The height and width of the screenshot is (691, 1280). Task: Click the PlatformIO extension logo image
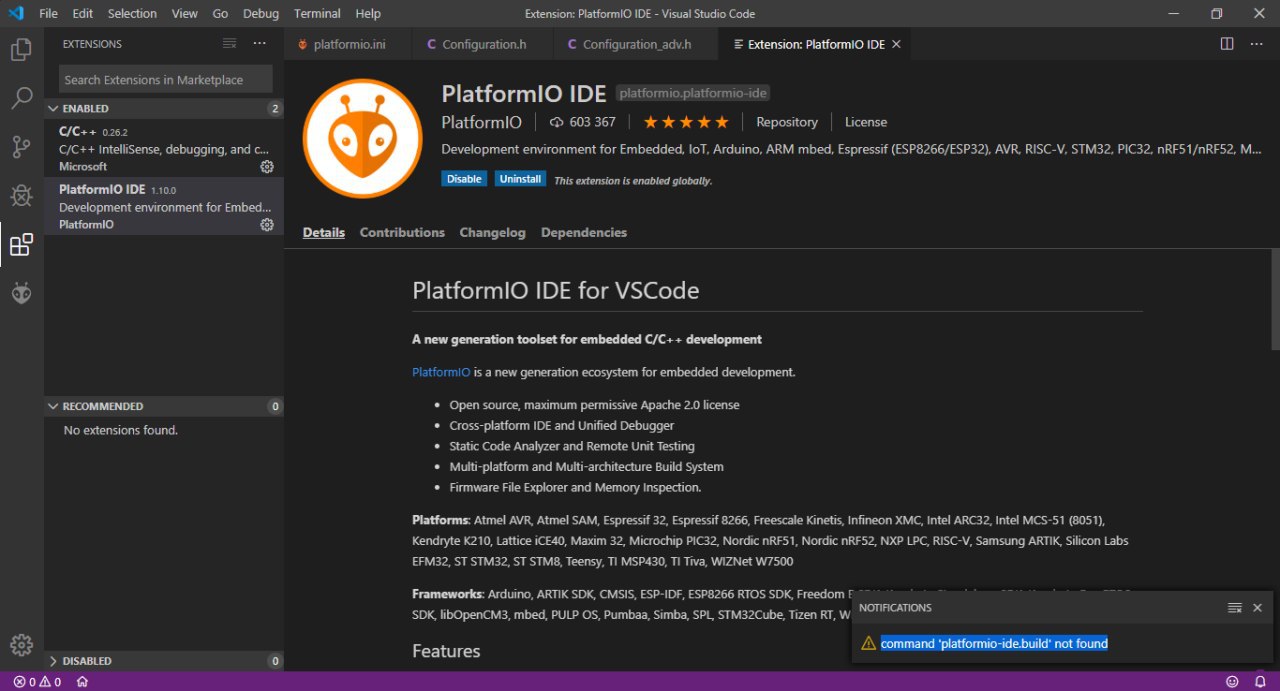pyautogui.click(x=362, y=138)
